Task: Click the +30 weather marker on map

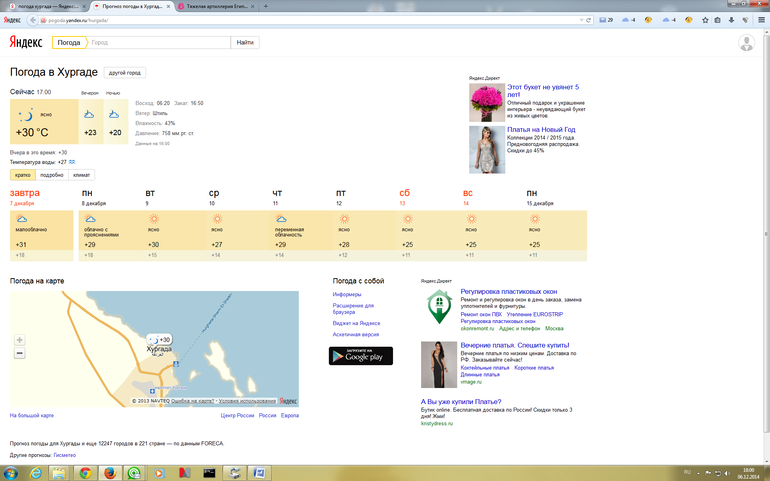Action: point(160,340)
